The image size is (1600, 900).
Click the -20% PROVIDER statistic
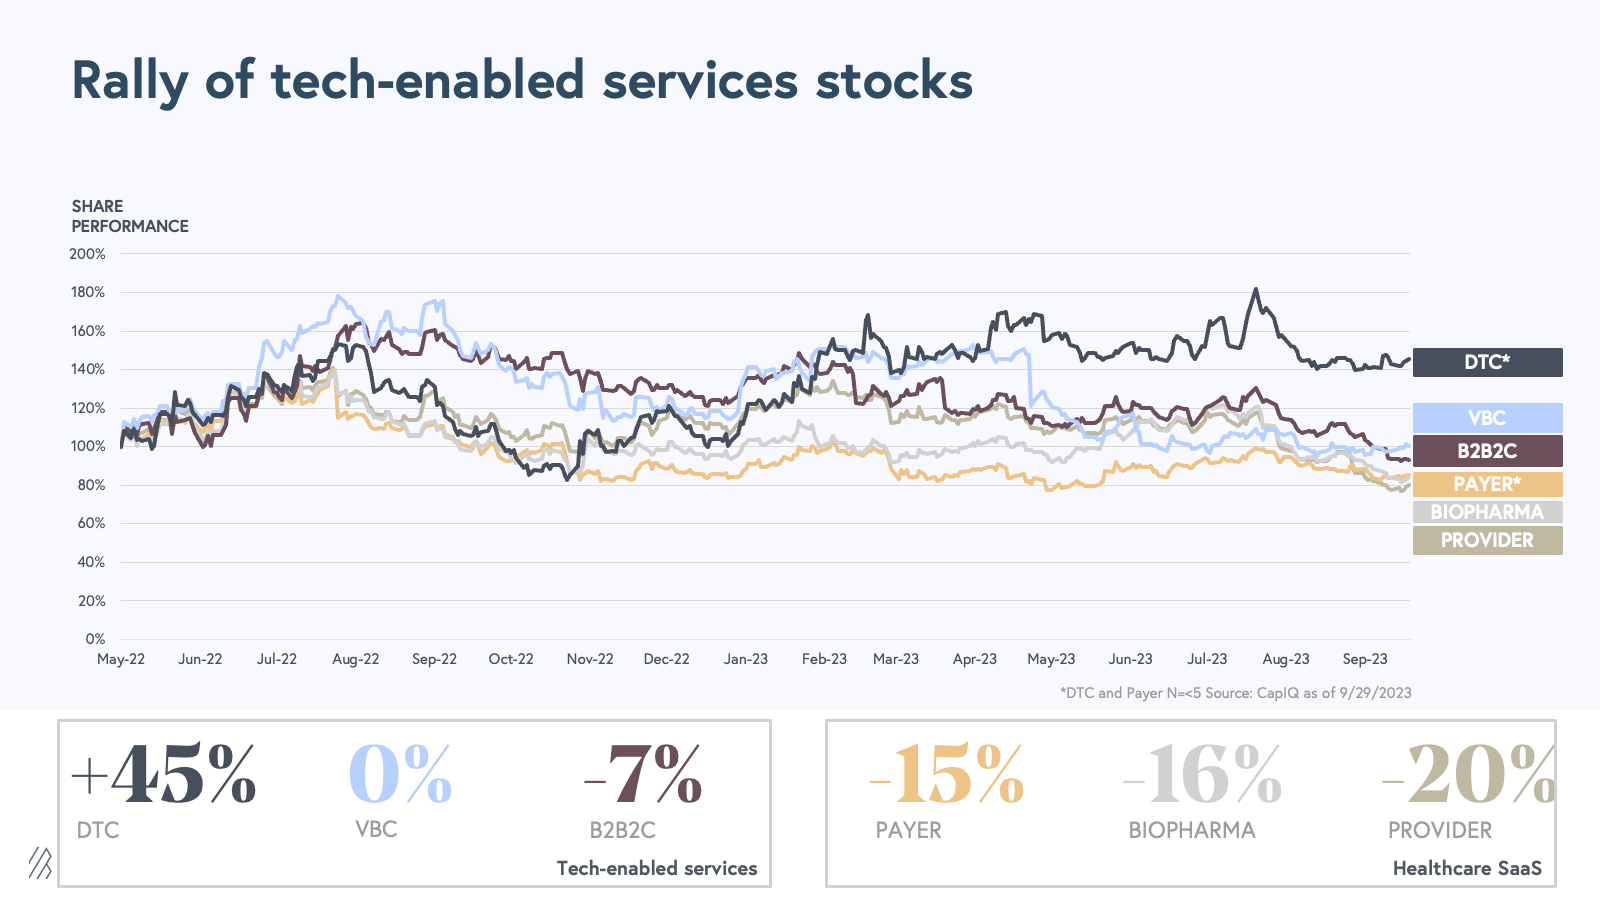coord(1468,775)
